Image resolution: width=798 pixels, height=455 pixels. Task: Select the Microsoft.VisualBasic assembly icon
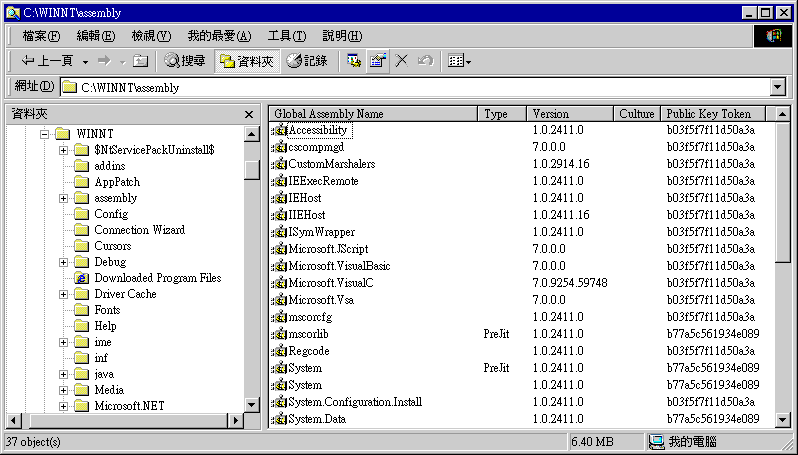[279, 266]
